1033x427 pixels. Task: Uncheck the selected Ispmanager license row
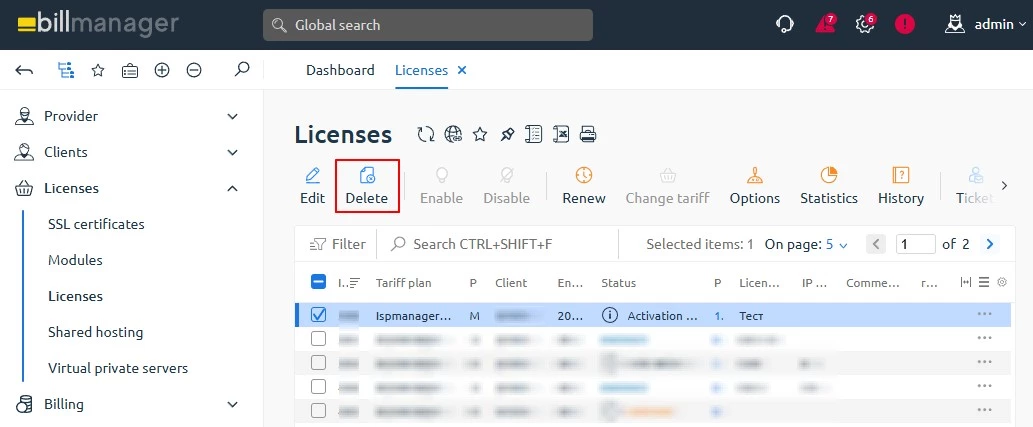[x=318, y=315]
